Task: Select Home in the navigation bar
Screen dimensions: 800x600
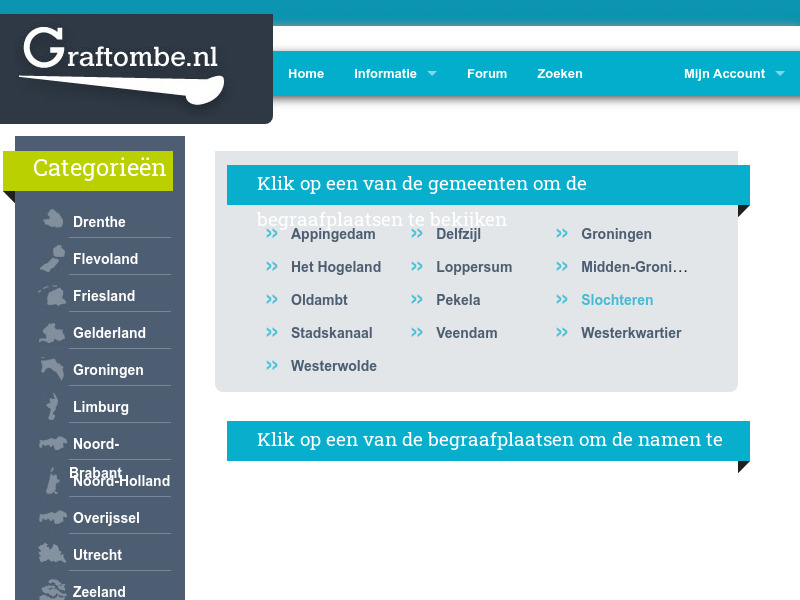Action: tap(306, 73)
